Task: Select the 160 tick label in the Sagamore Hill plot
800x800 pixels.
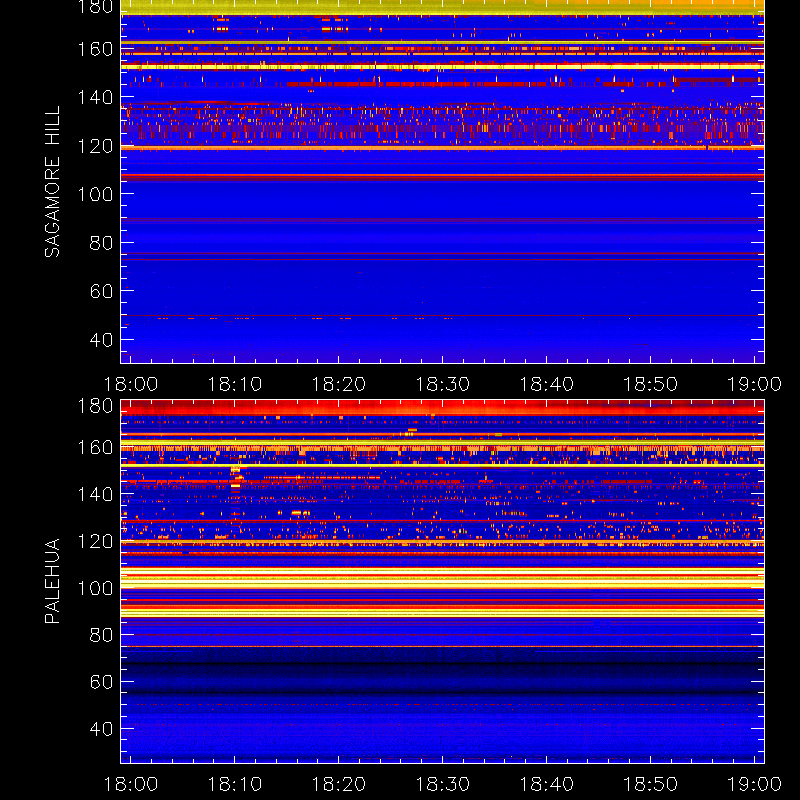Action: point(95,49)
